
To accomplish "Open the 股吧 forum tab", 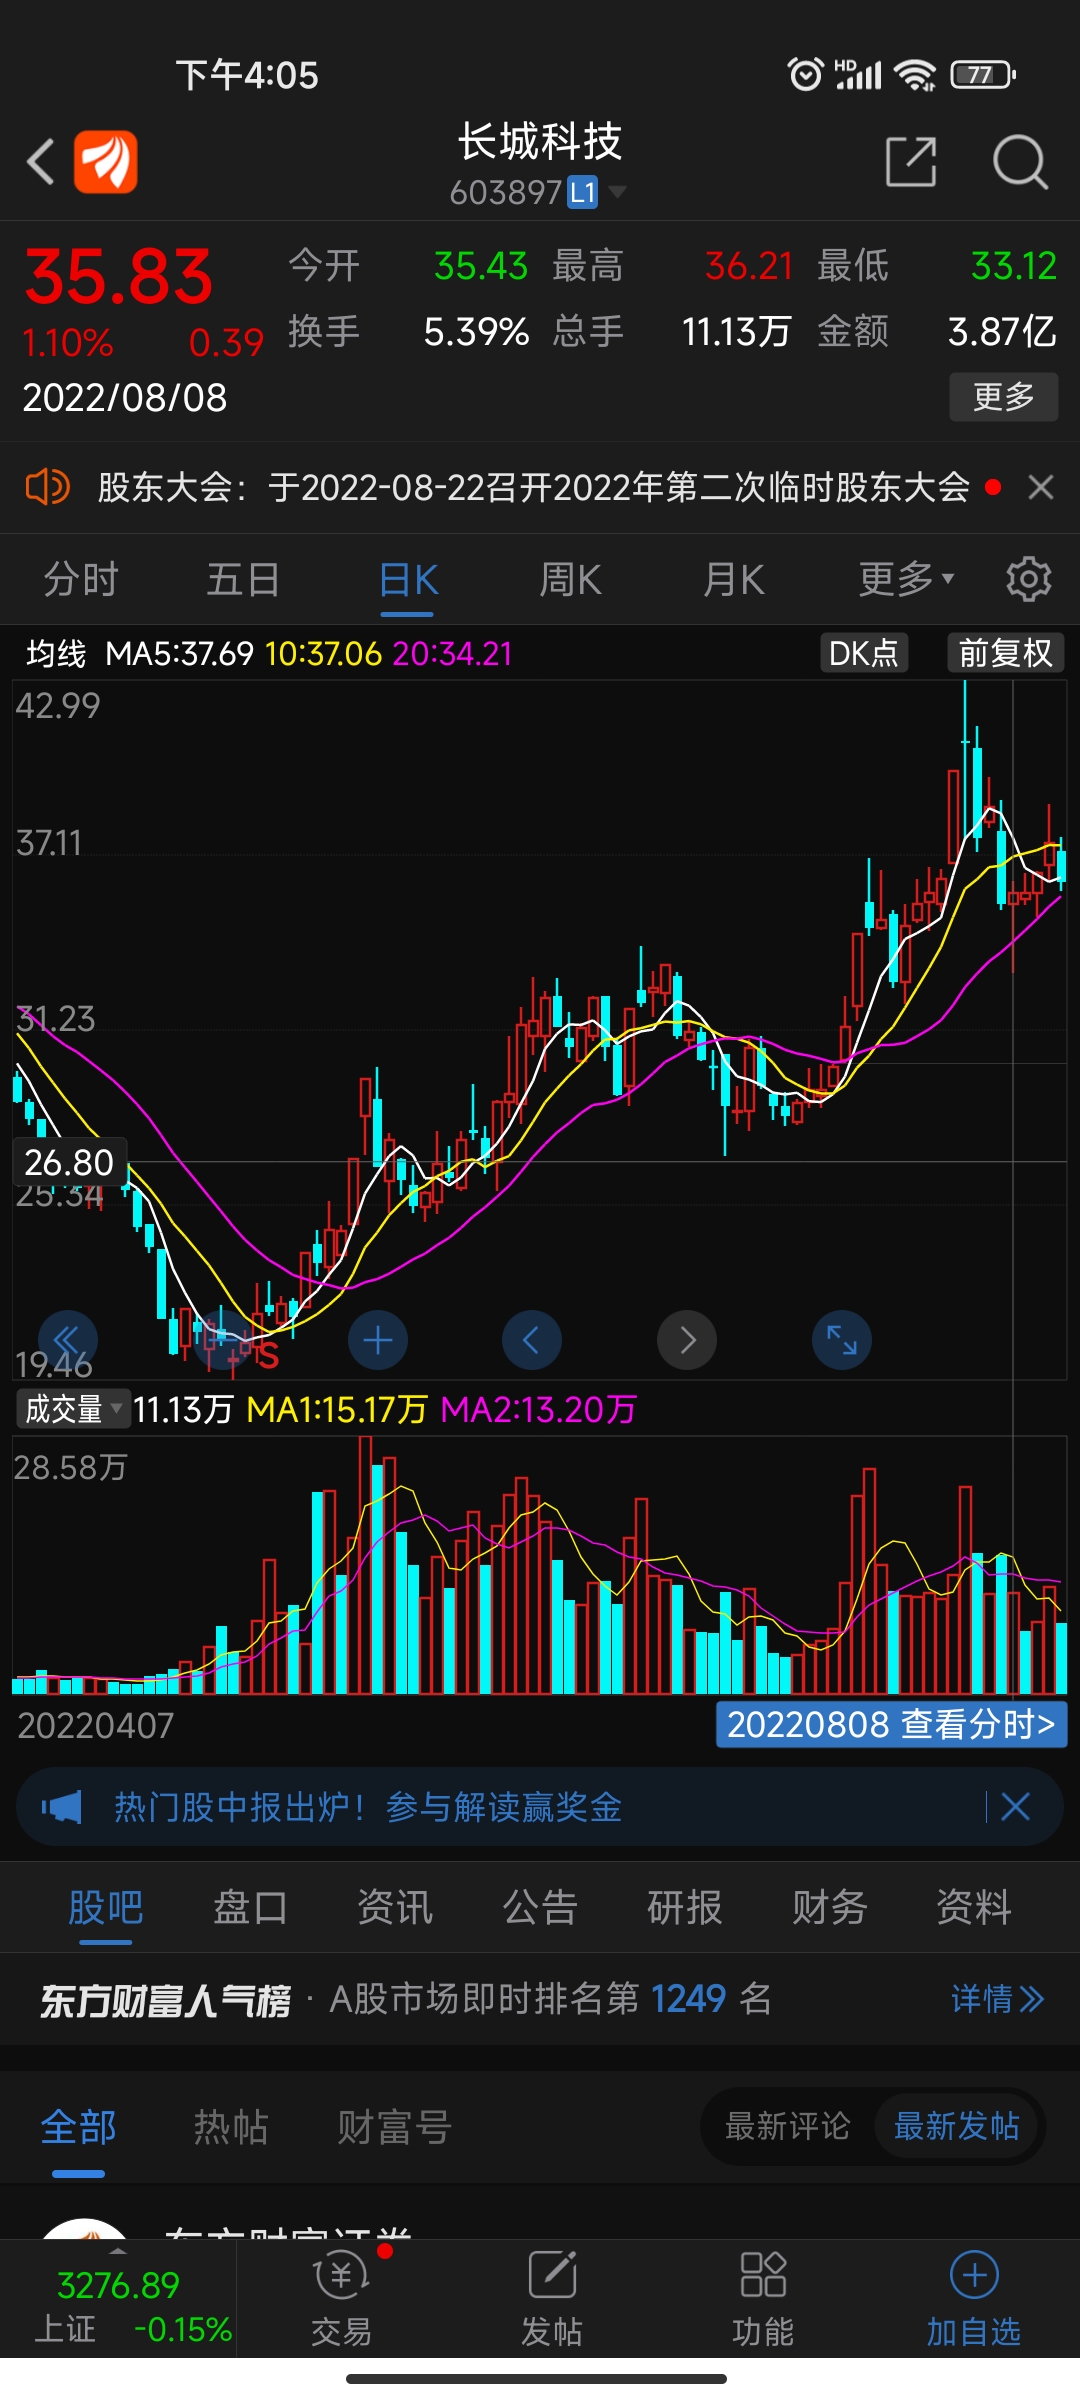I will point(106,1907).
